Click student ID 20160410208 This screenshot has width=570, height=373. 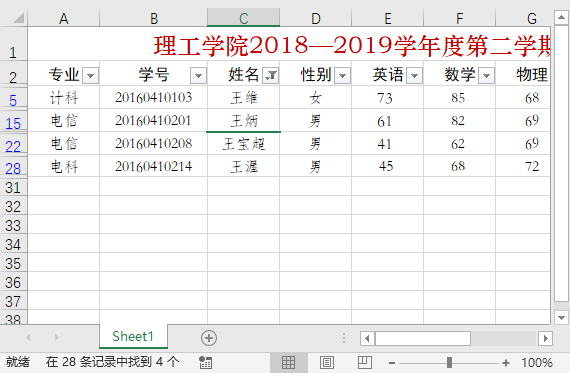coord(153,143)
